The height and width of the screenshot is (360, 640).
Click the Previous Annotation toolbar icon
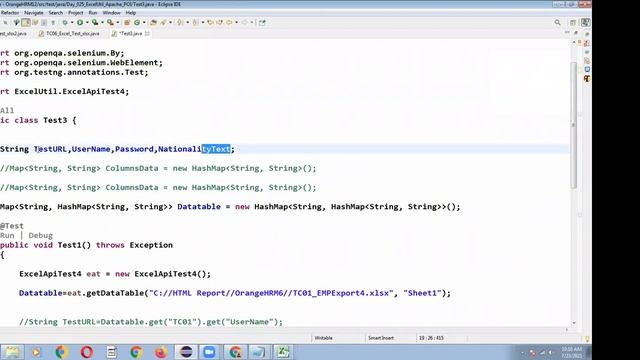[196, 22]
